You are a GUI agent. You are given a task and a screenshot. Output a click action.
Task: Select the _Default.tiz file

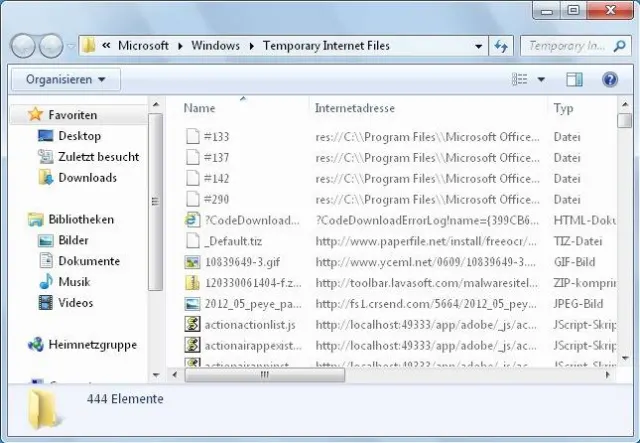[x=233, y=241]
